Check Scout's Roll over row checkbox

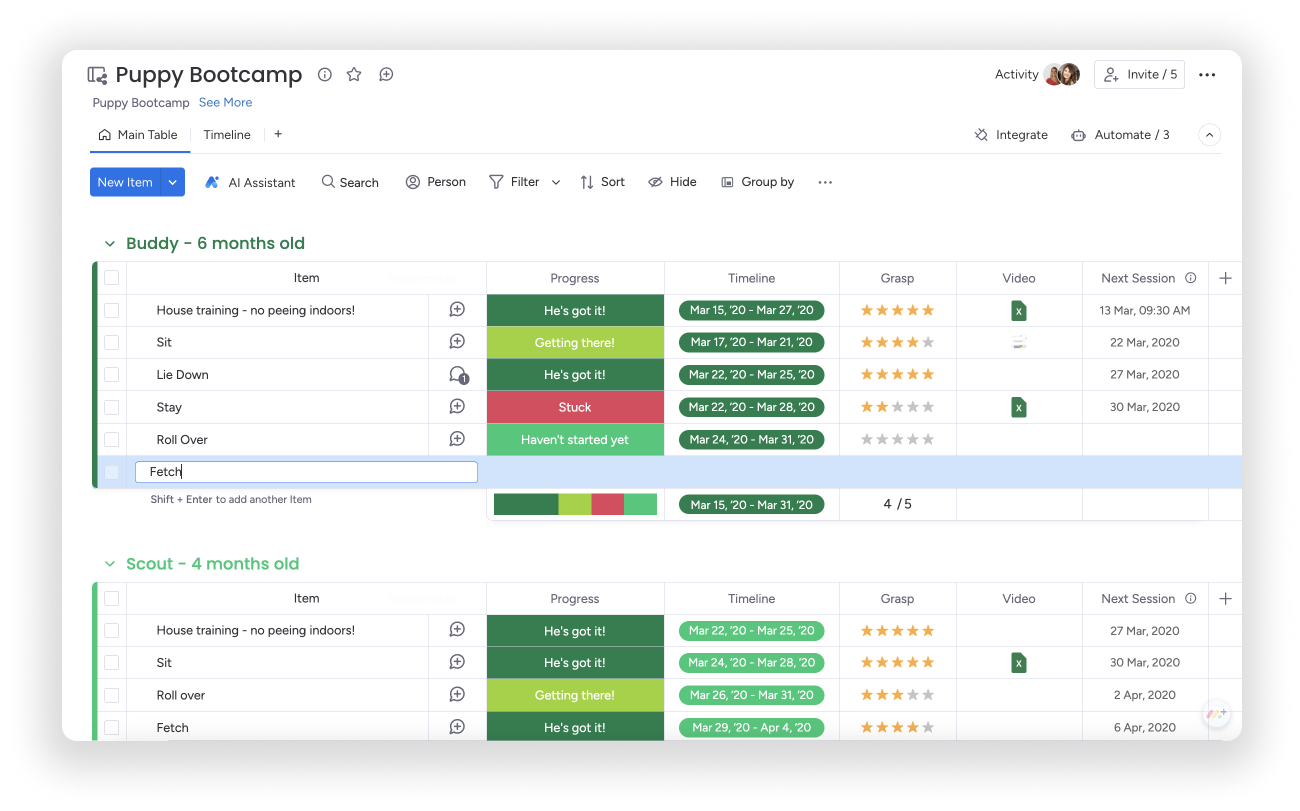(x=111, y=695)
